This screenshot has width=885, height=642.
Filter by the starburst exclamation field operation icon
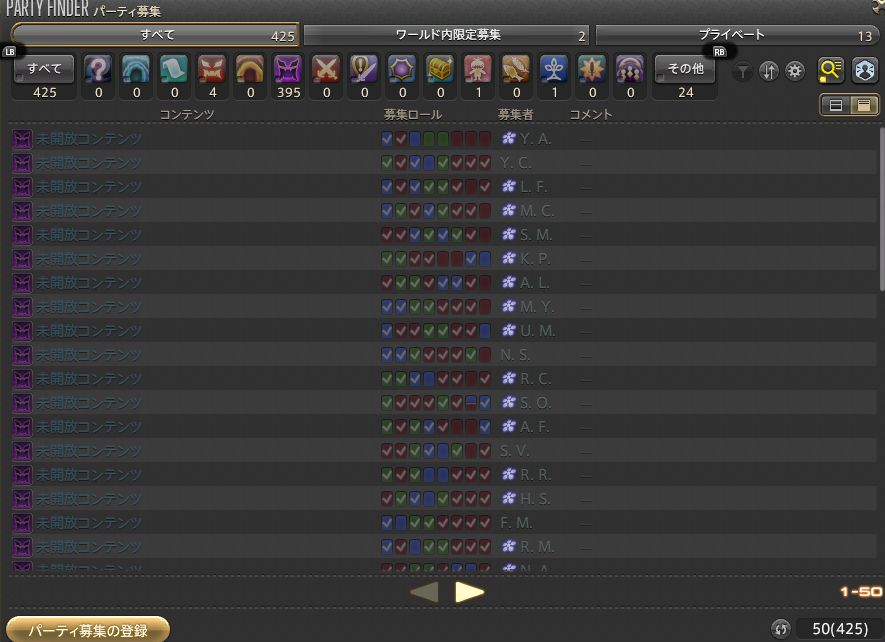click(592, 69)
